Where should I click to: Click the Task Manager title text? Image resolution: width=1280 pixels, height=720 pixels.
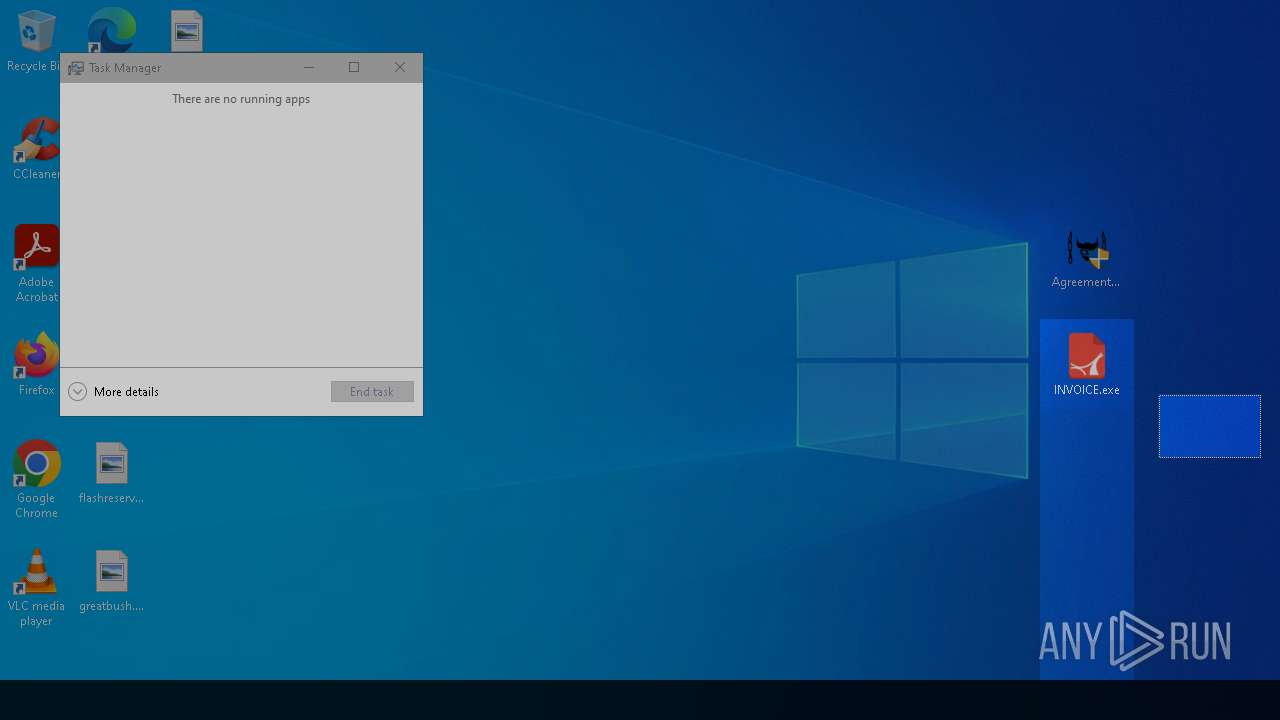(x=125, y=68)
